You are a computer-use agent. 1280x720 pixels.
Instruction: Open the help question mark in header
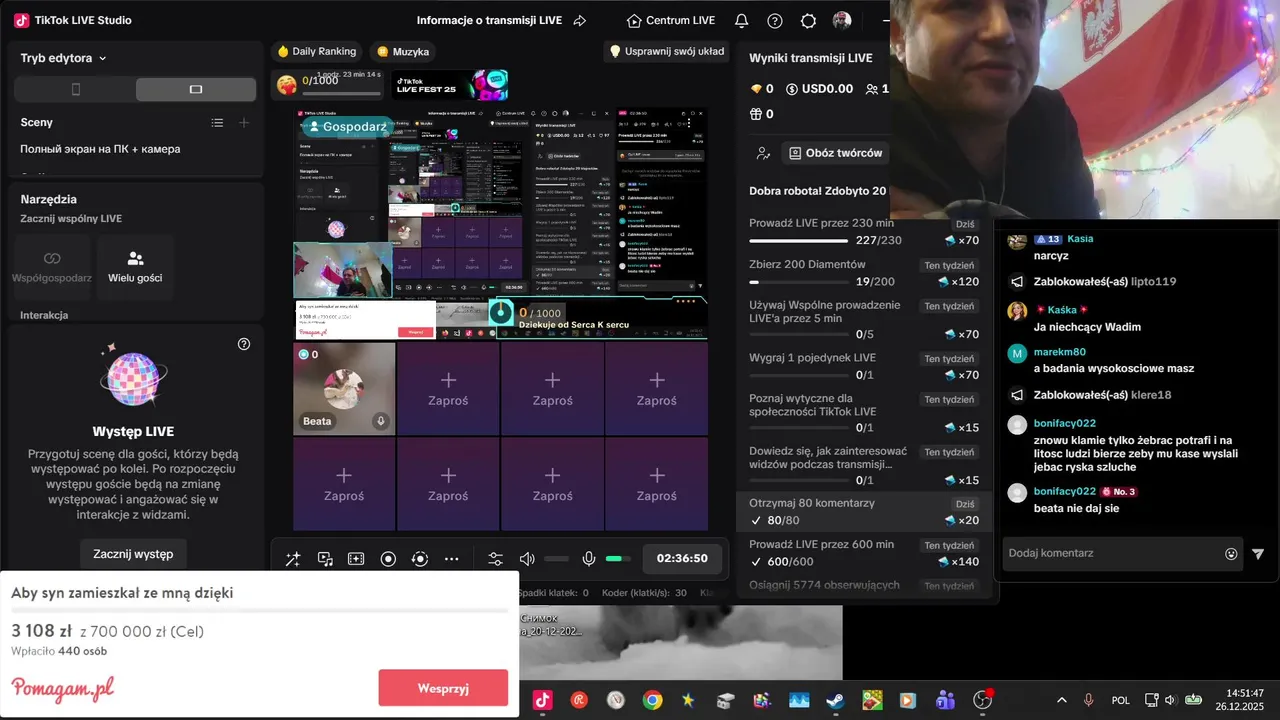tap(775, 20)
